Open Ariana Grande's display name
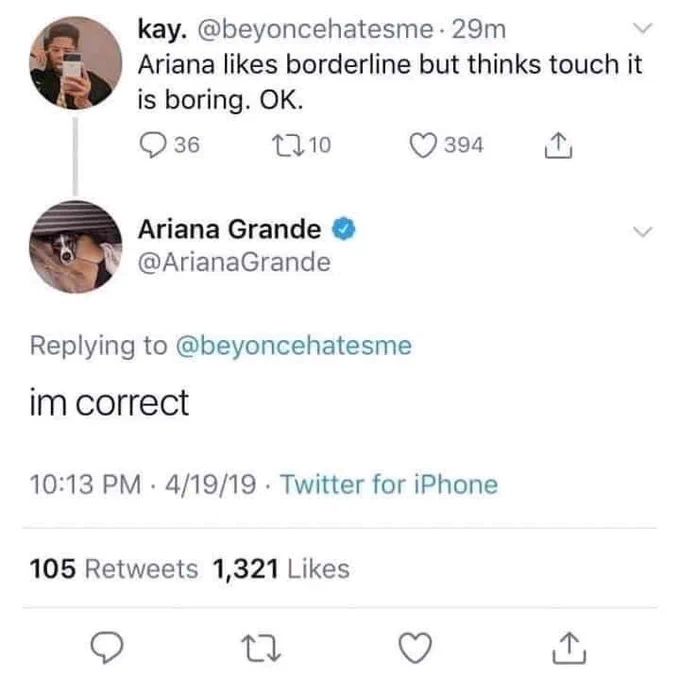680x680 pixels. (229, 229)
